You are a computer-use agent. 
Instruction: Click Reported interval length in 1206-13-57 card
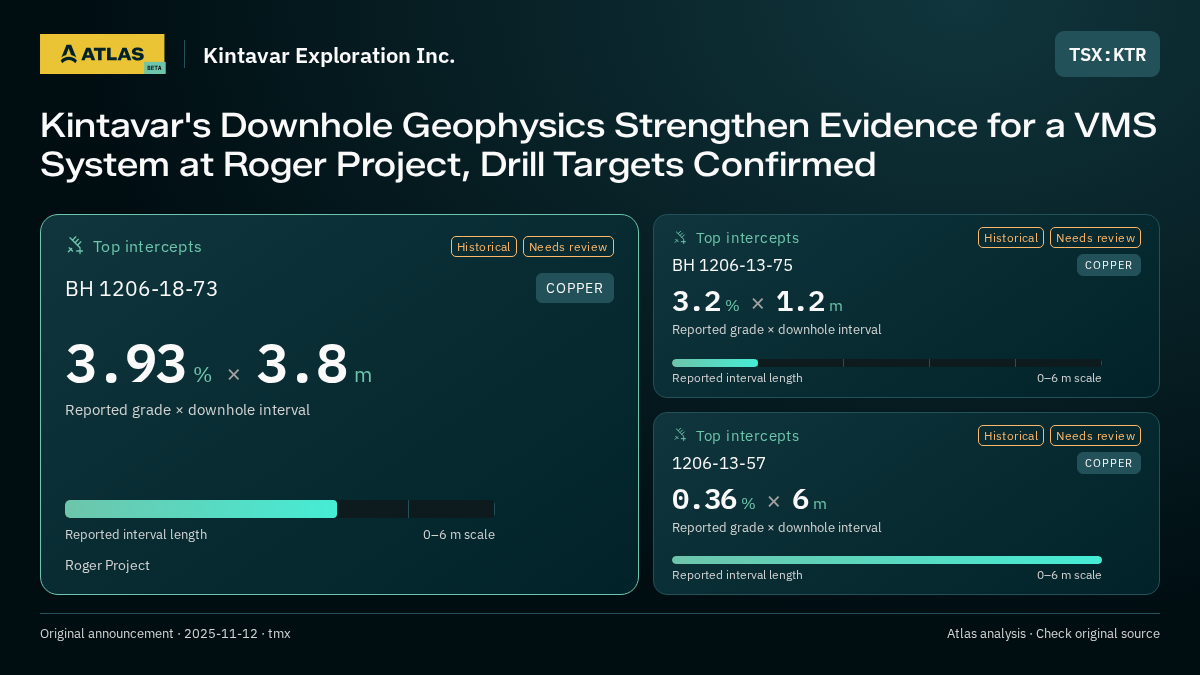(737, 575)
